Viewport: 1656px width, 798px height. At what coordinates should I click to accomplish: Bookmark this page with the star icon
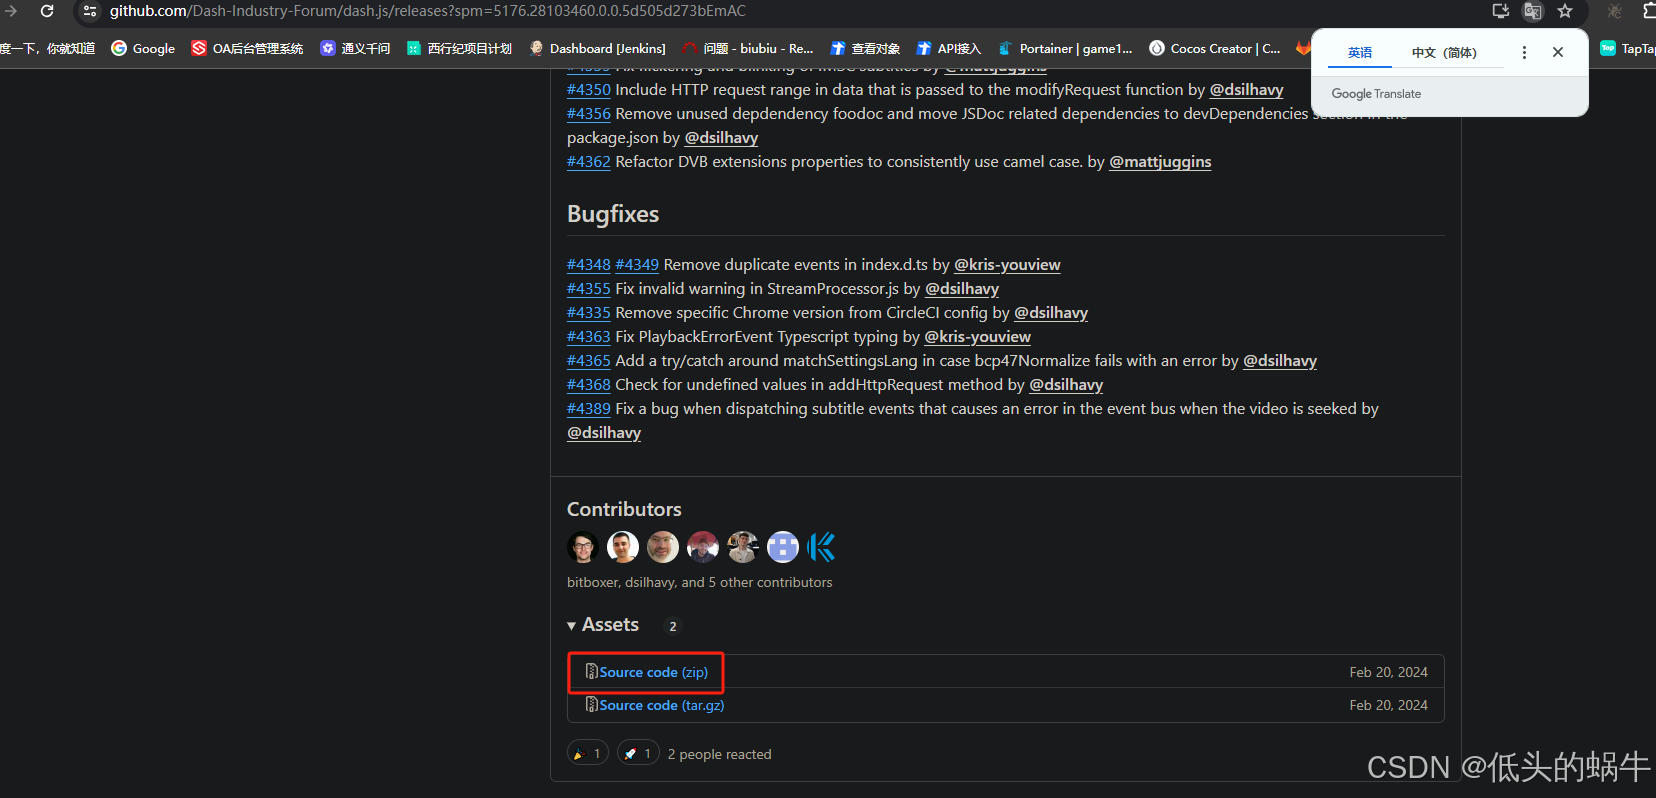tap(1565, 11)
